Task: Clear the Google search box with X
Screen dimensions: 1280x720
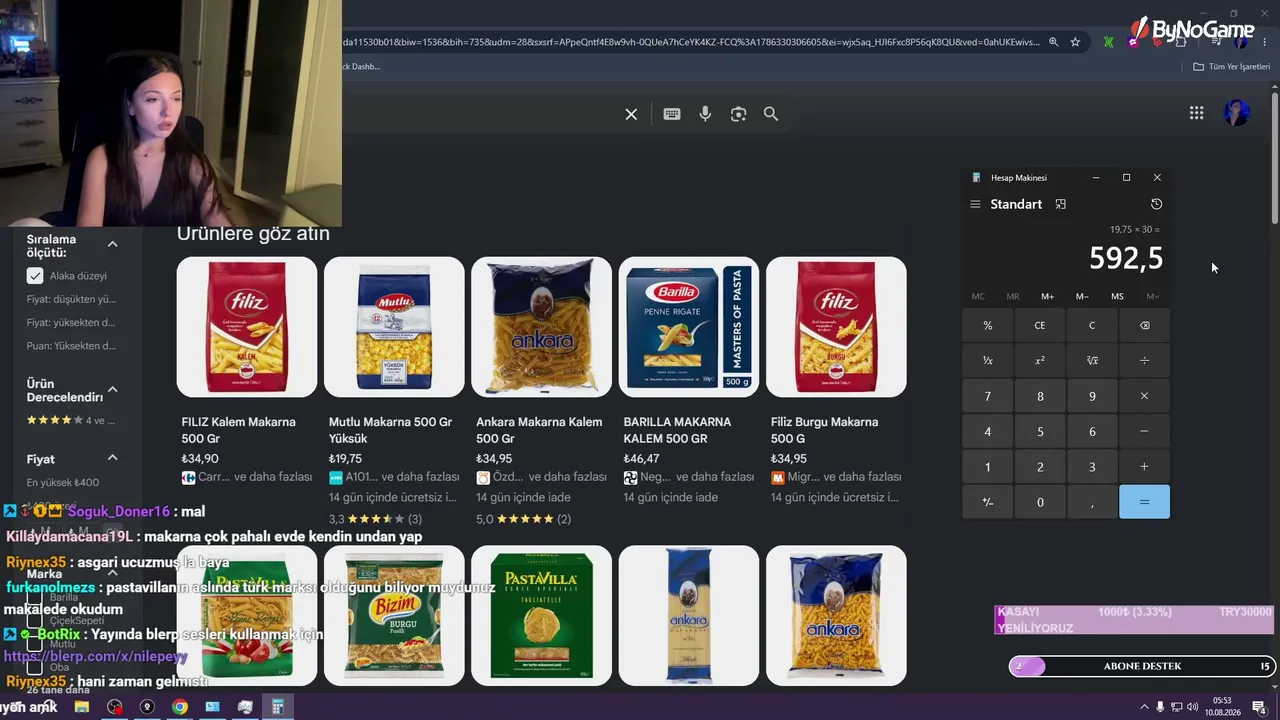Action: [x=631, y=114]
